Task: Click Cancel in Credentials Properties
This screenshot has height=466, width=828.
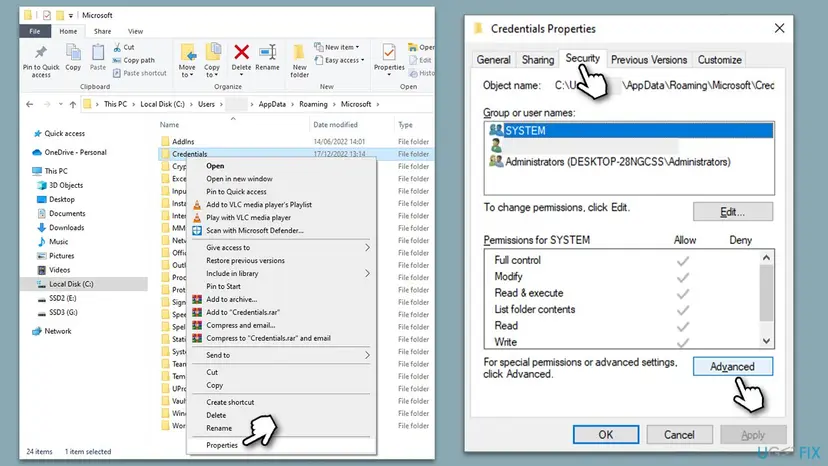Action: tap(679, 435)
